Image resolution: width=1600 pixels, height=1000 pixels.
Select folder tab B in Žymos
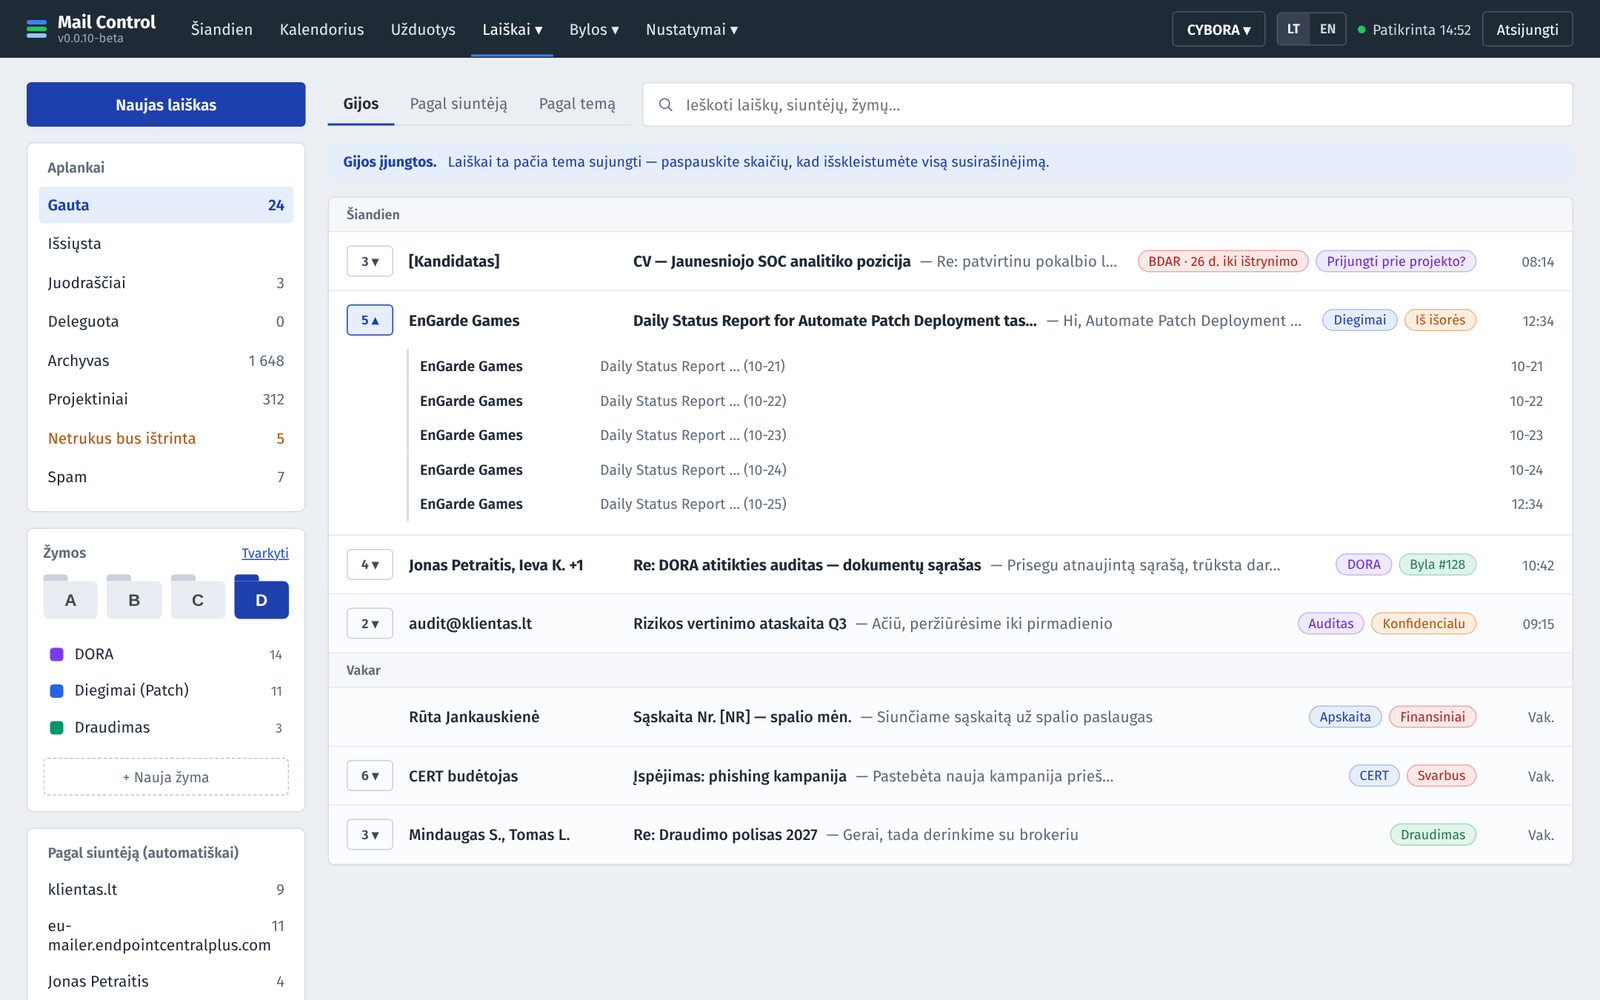coord(134,599)
